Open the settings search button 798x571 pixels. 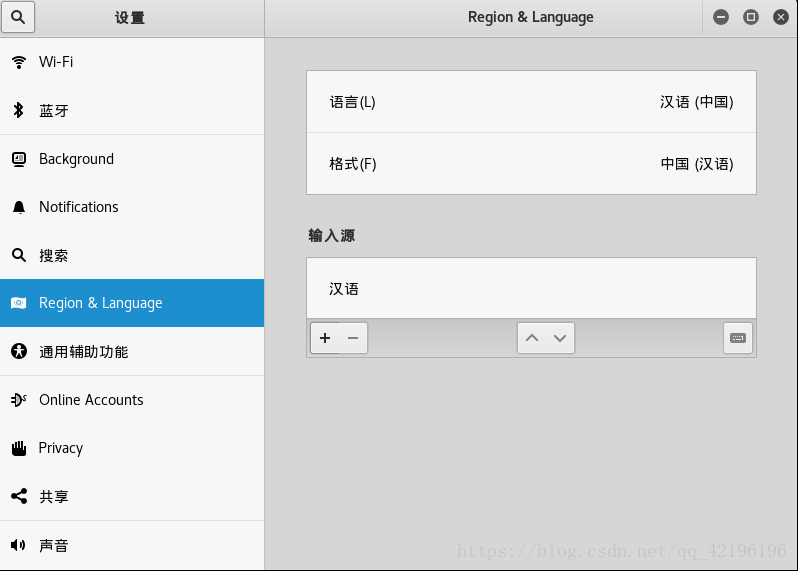(x=18, y=17)
